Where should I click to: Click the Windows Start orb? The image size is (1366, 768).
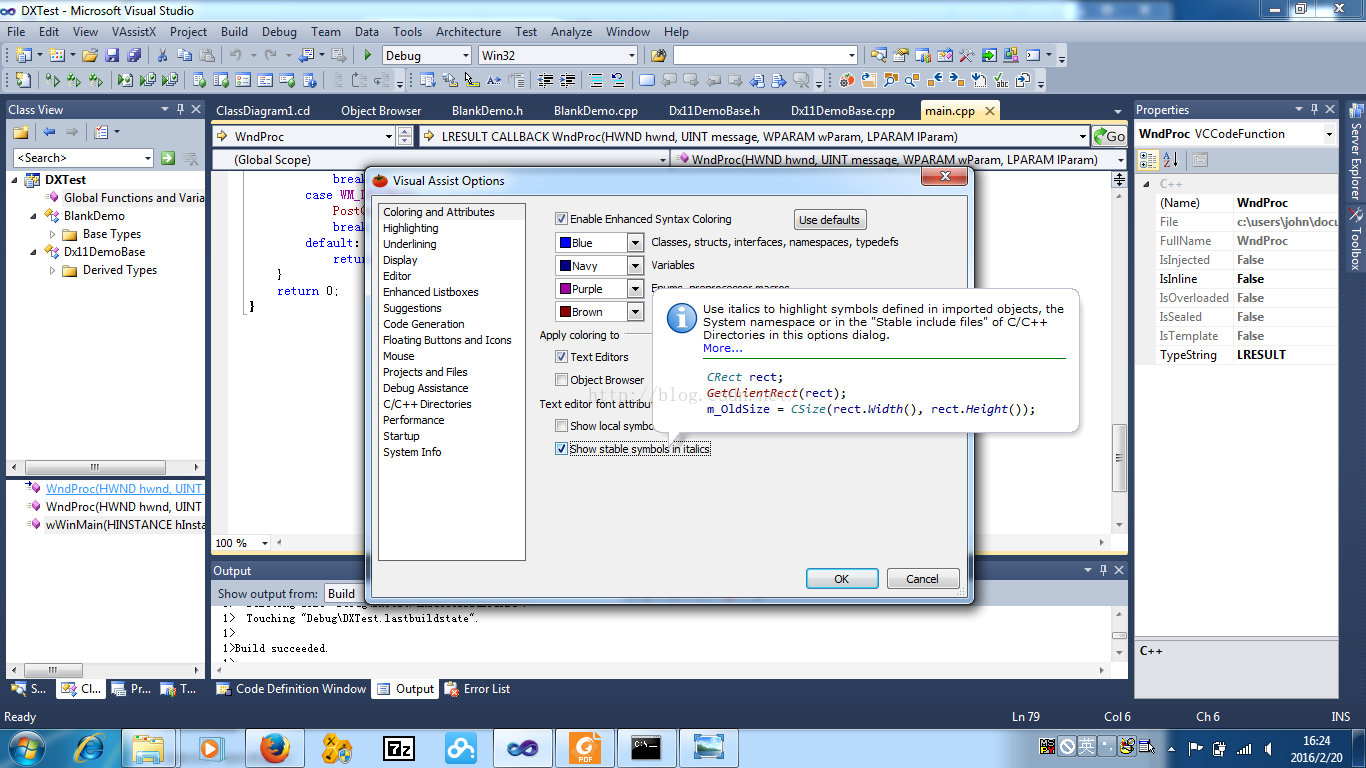point(25,747)
